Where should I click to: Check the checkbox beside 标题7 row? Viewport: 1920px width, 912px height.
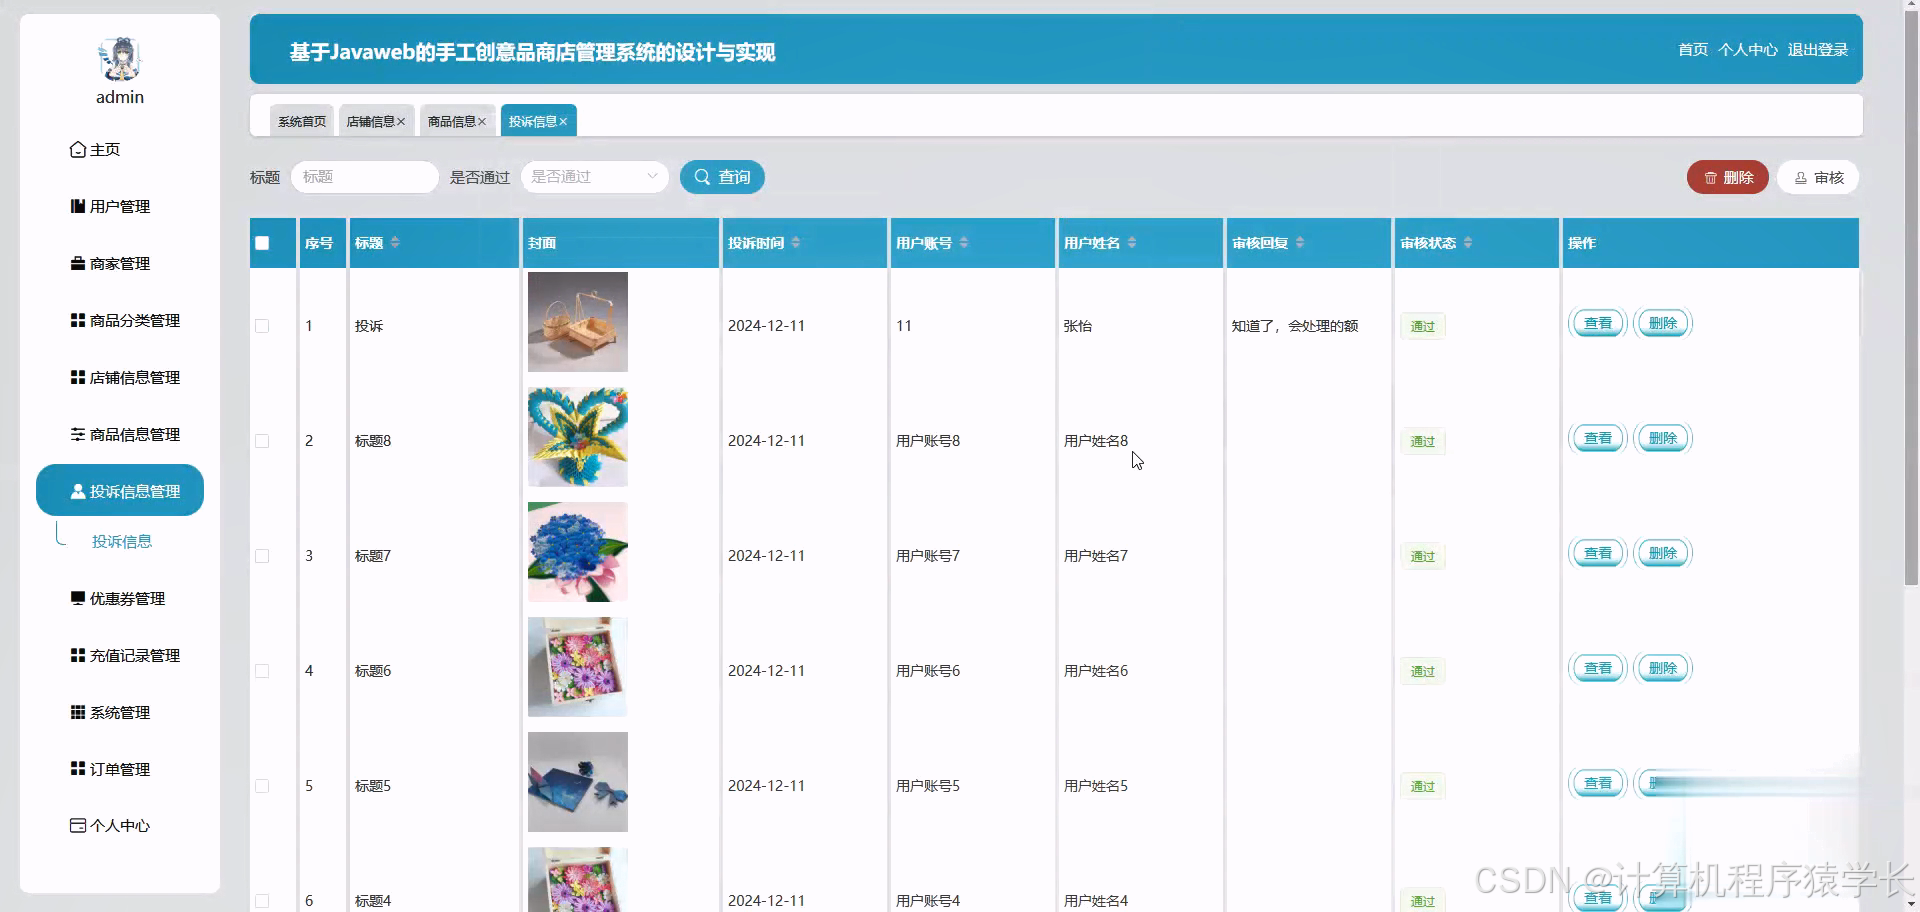262,555
